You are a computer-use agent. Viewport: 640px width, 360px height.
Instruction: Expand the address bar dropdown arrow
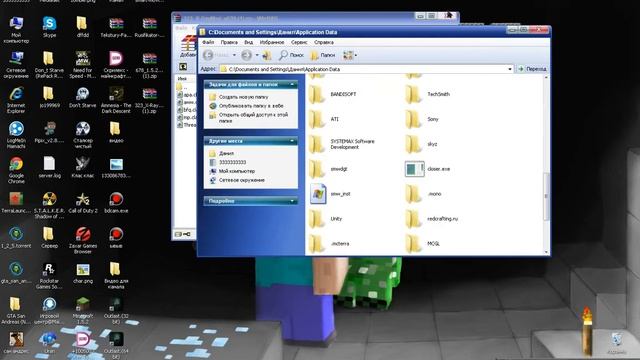click(509, 69)
